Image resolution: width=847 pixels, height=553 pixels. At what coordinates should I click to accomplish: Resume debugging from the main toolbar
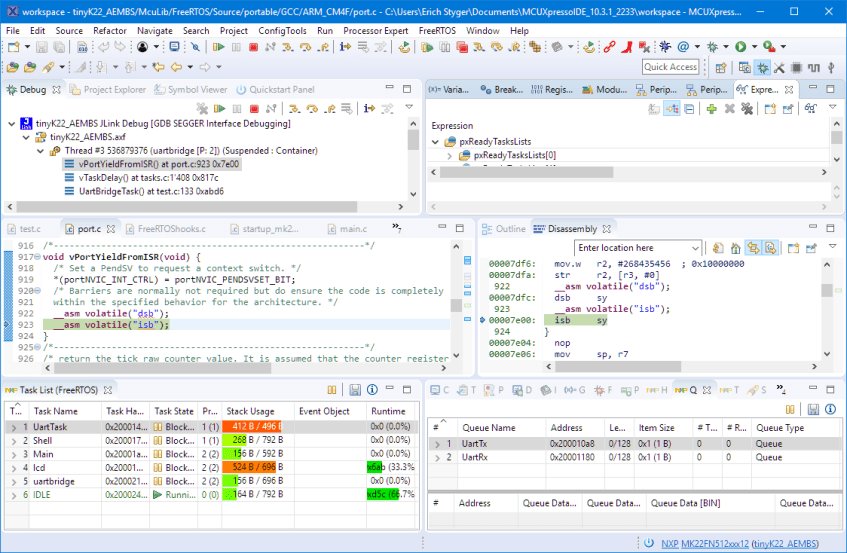pos(219,48)
